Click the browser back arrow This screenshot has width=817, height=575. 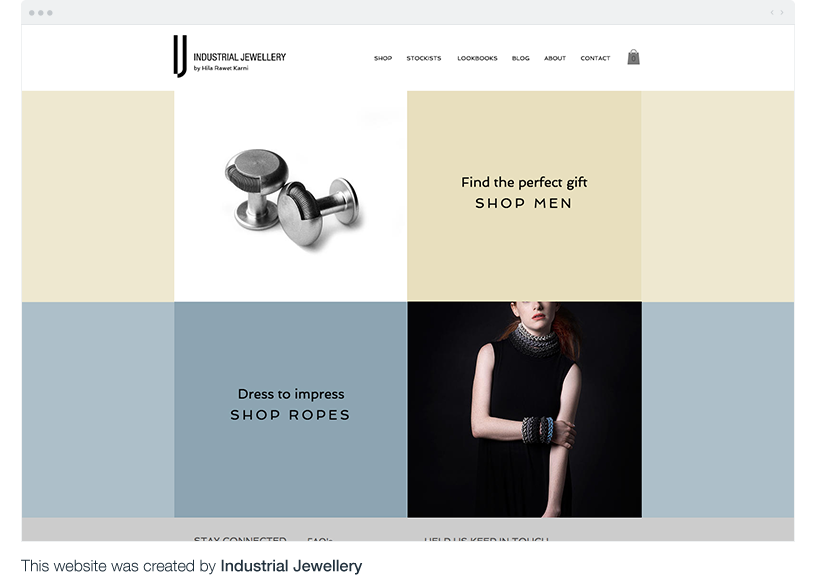[x=772, y=12]
